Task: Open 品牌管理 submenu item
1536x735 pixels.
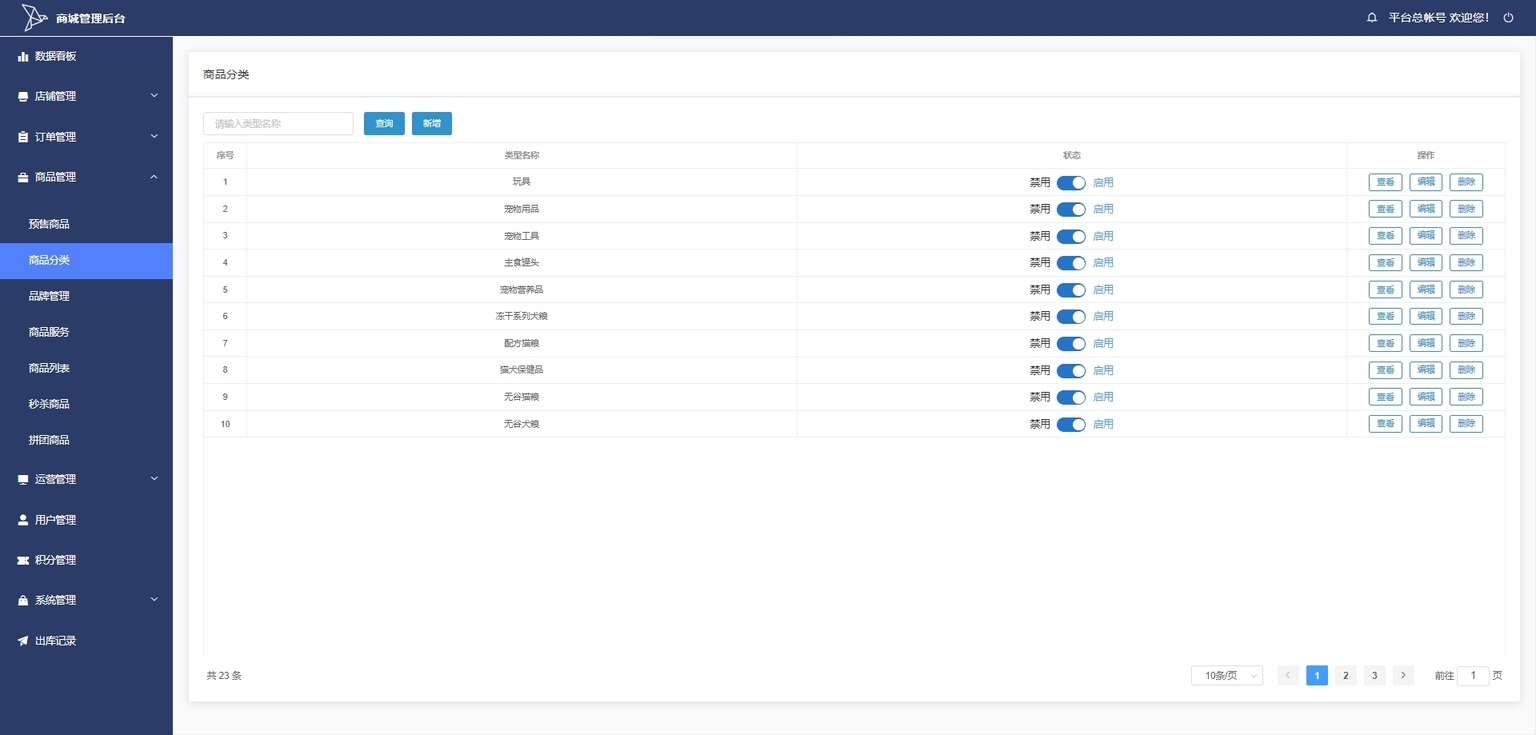Action: 86,296
